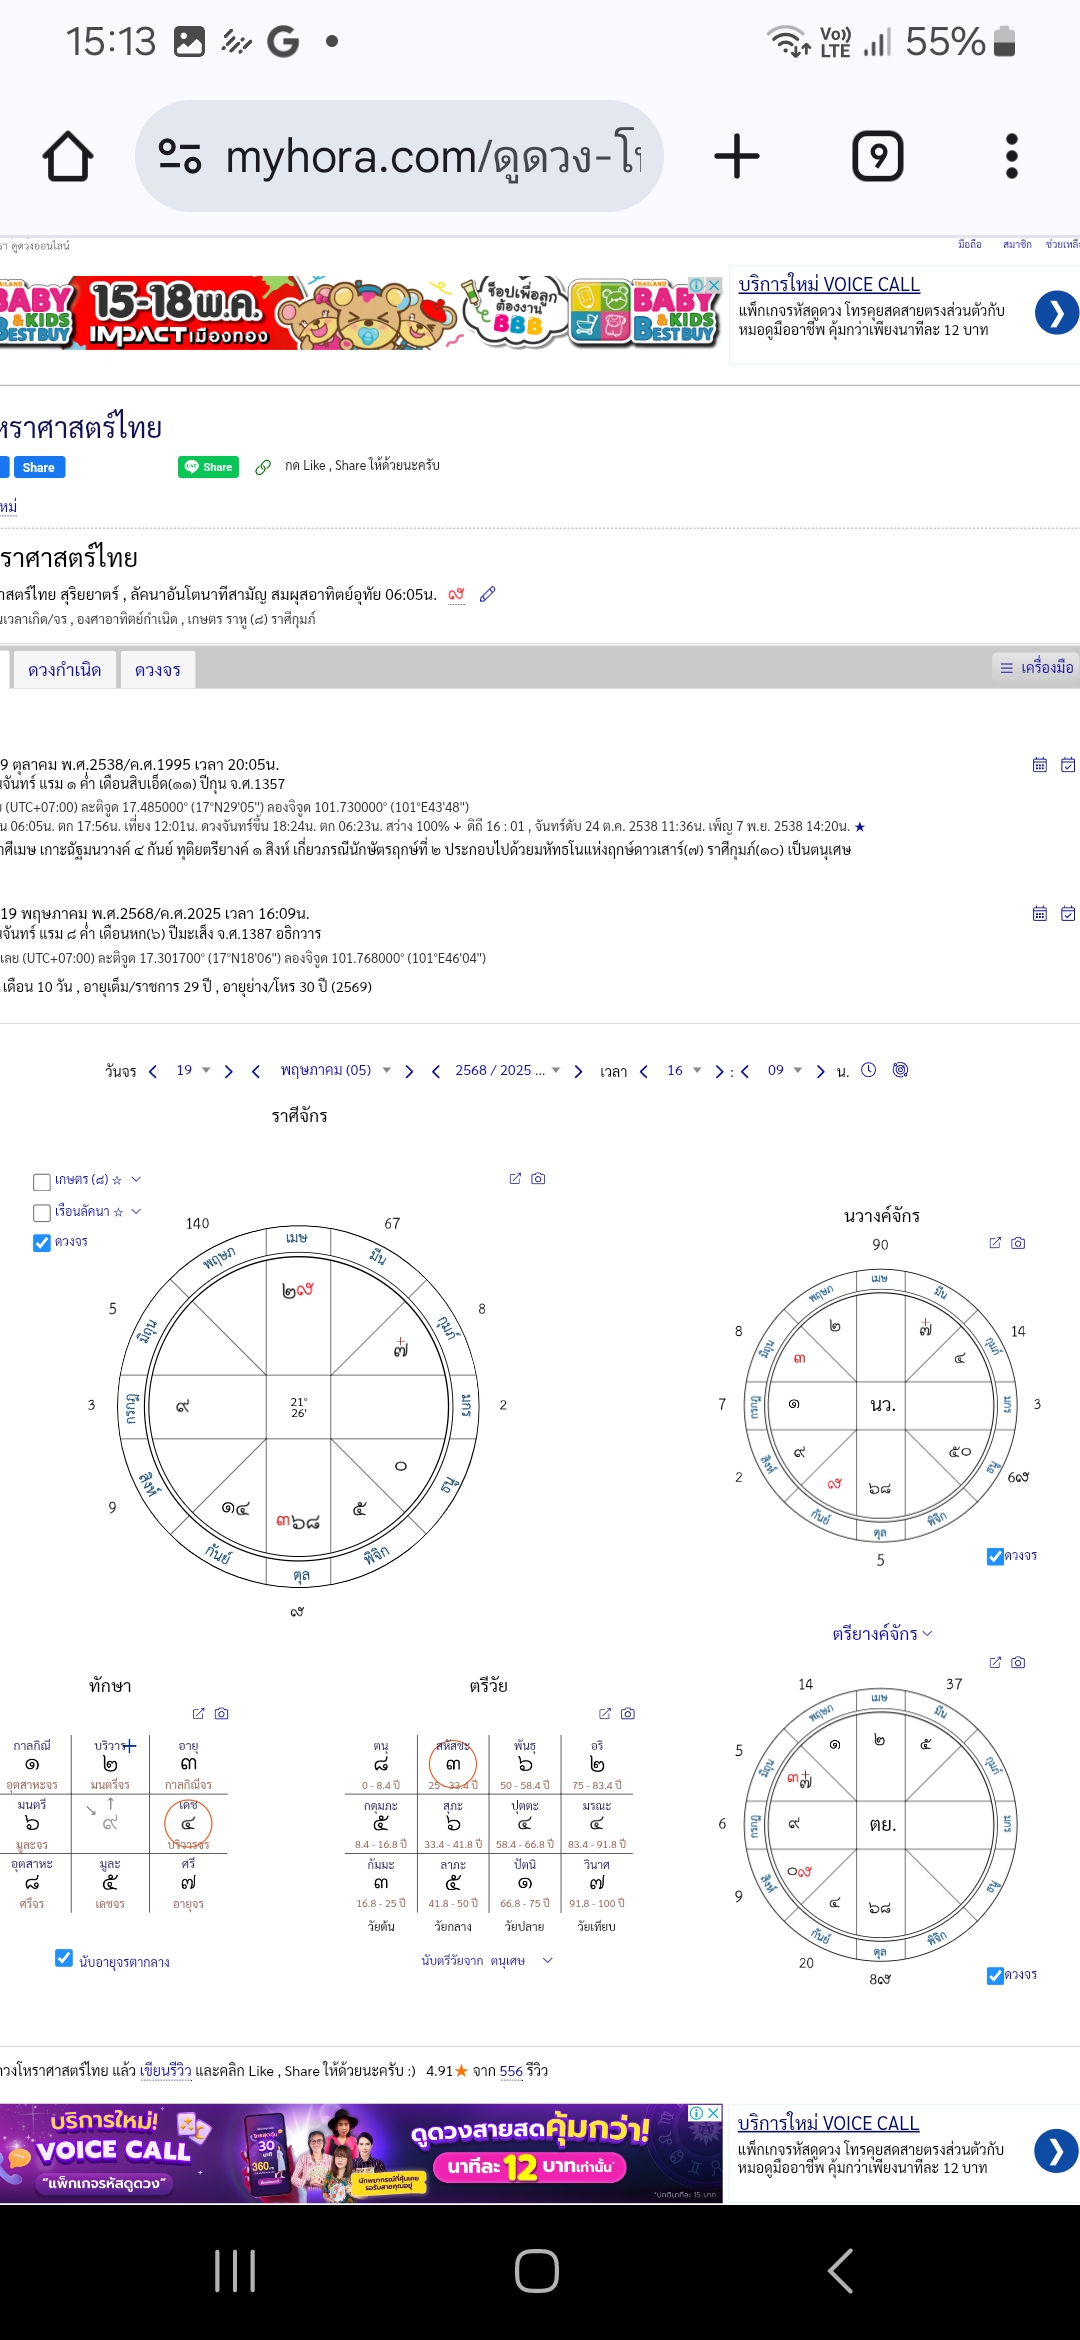Open ตรียางค์จักร chart in new window icon
Viewport: 1080px width, 2340px height.
pos(995,1662)
